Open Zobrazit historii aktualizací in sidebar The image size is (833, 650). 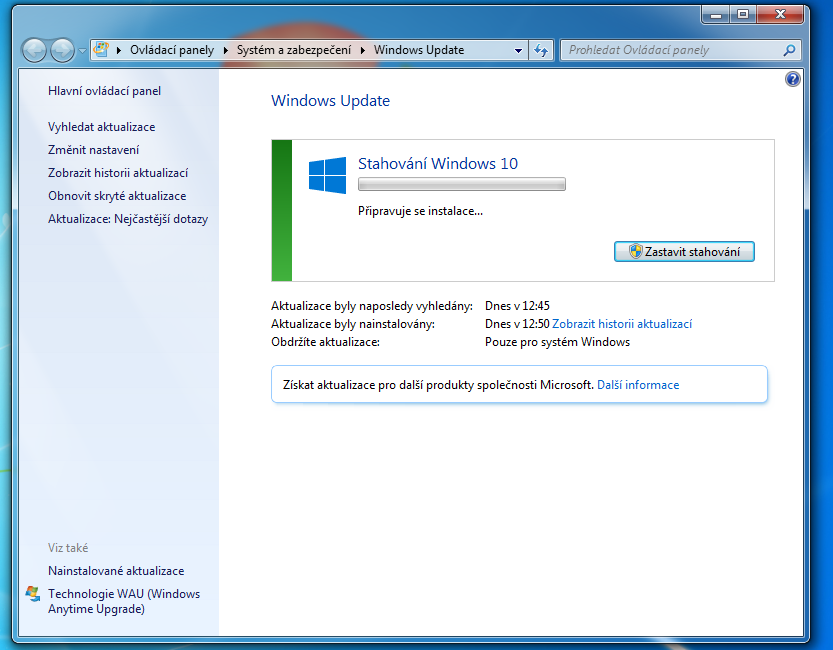(118, 173)
